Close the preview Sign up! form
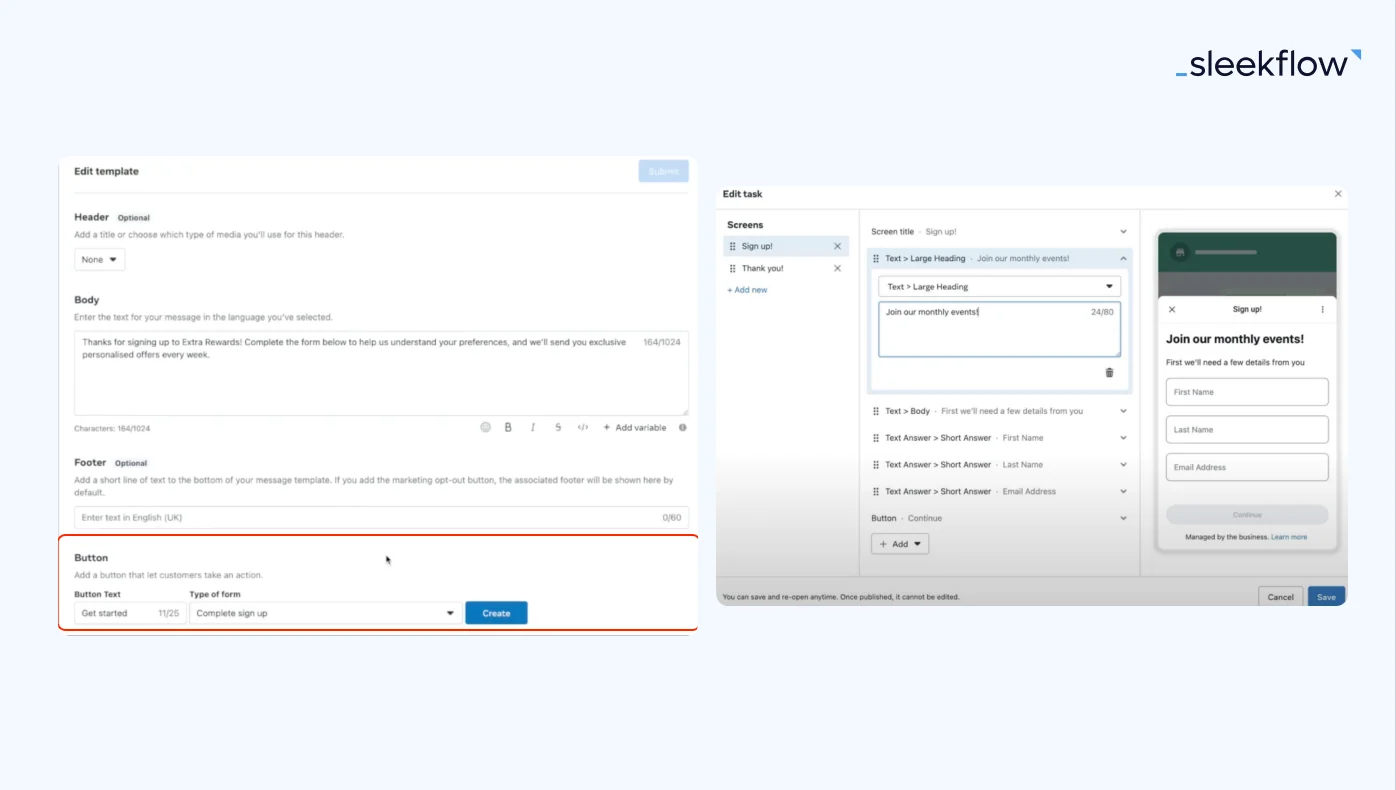 (1172, 310)
